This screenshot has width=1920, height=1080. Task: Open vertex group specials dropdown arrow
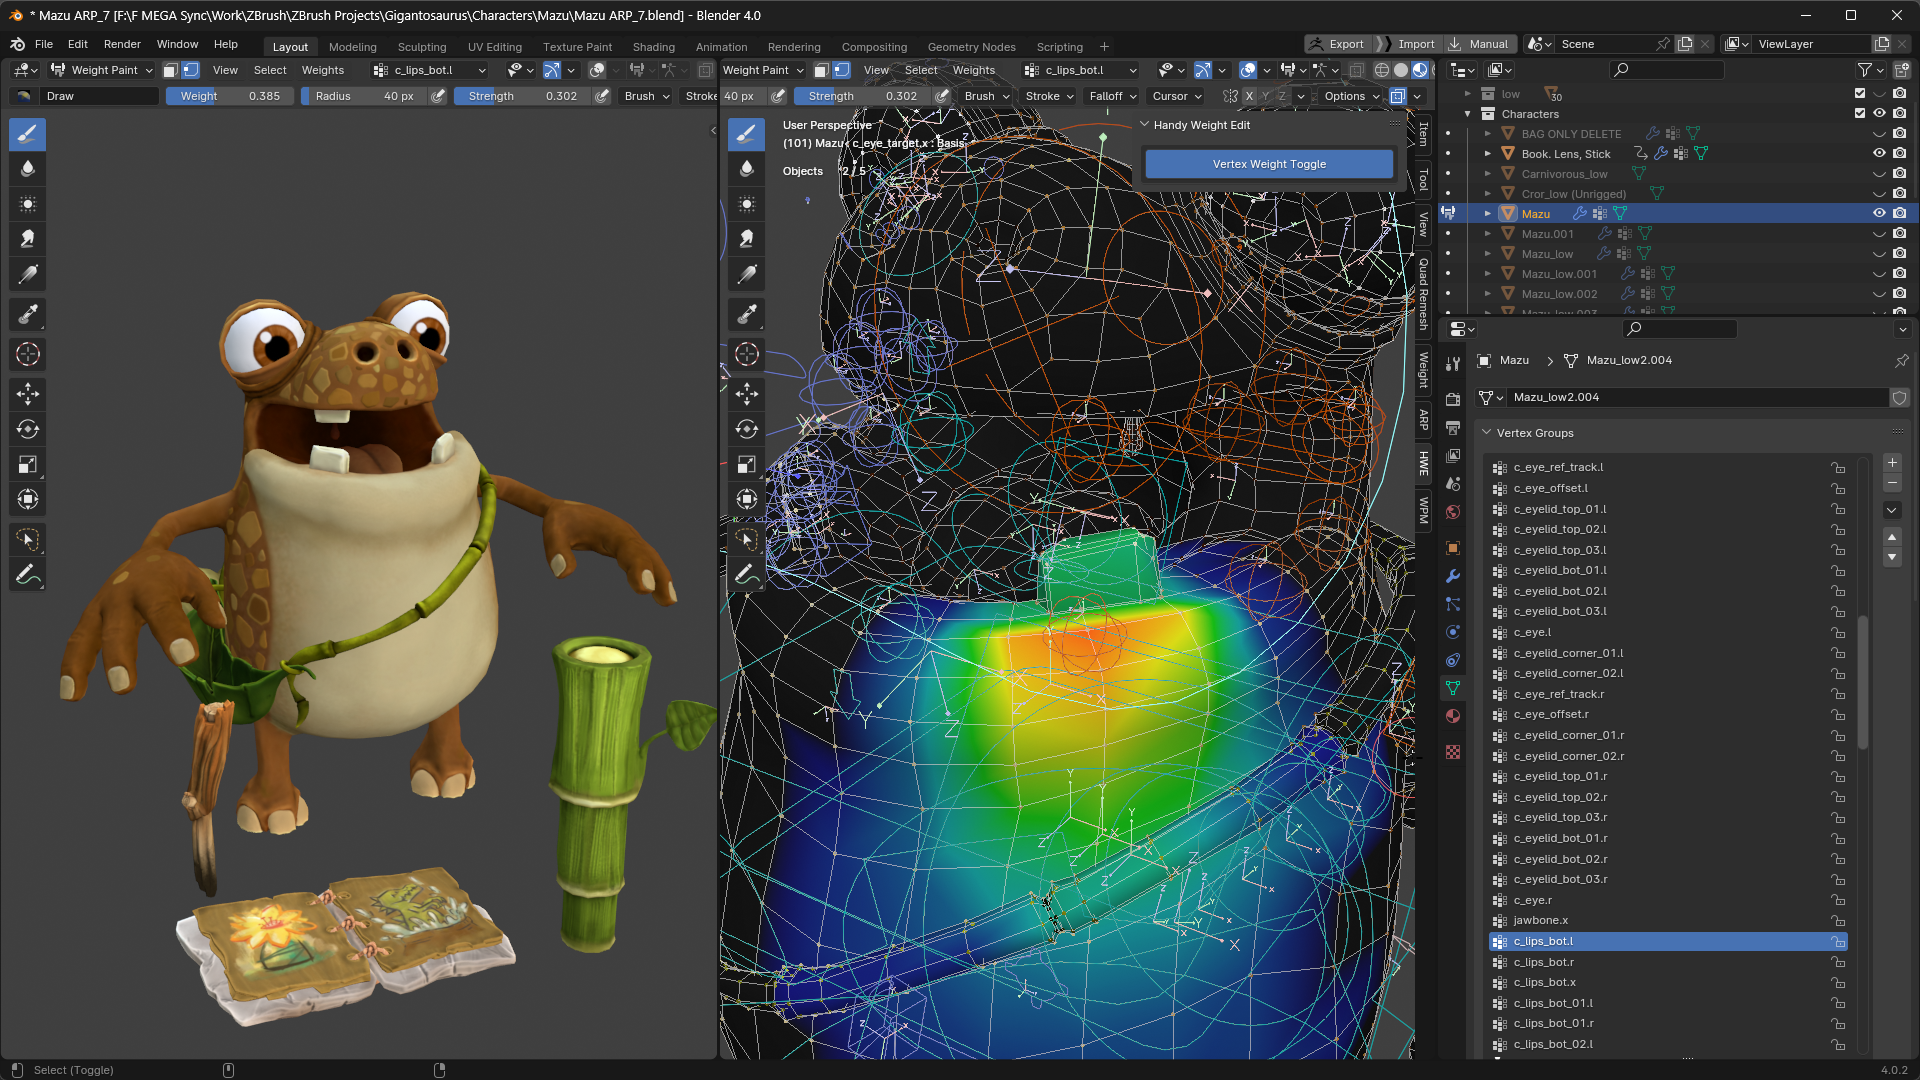(1892, 510)
